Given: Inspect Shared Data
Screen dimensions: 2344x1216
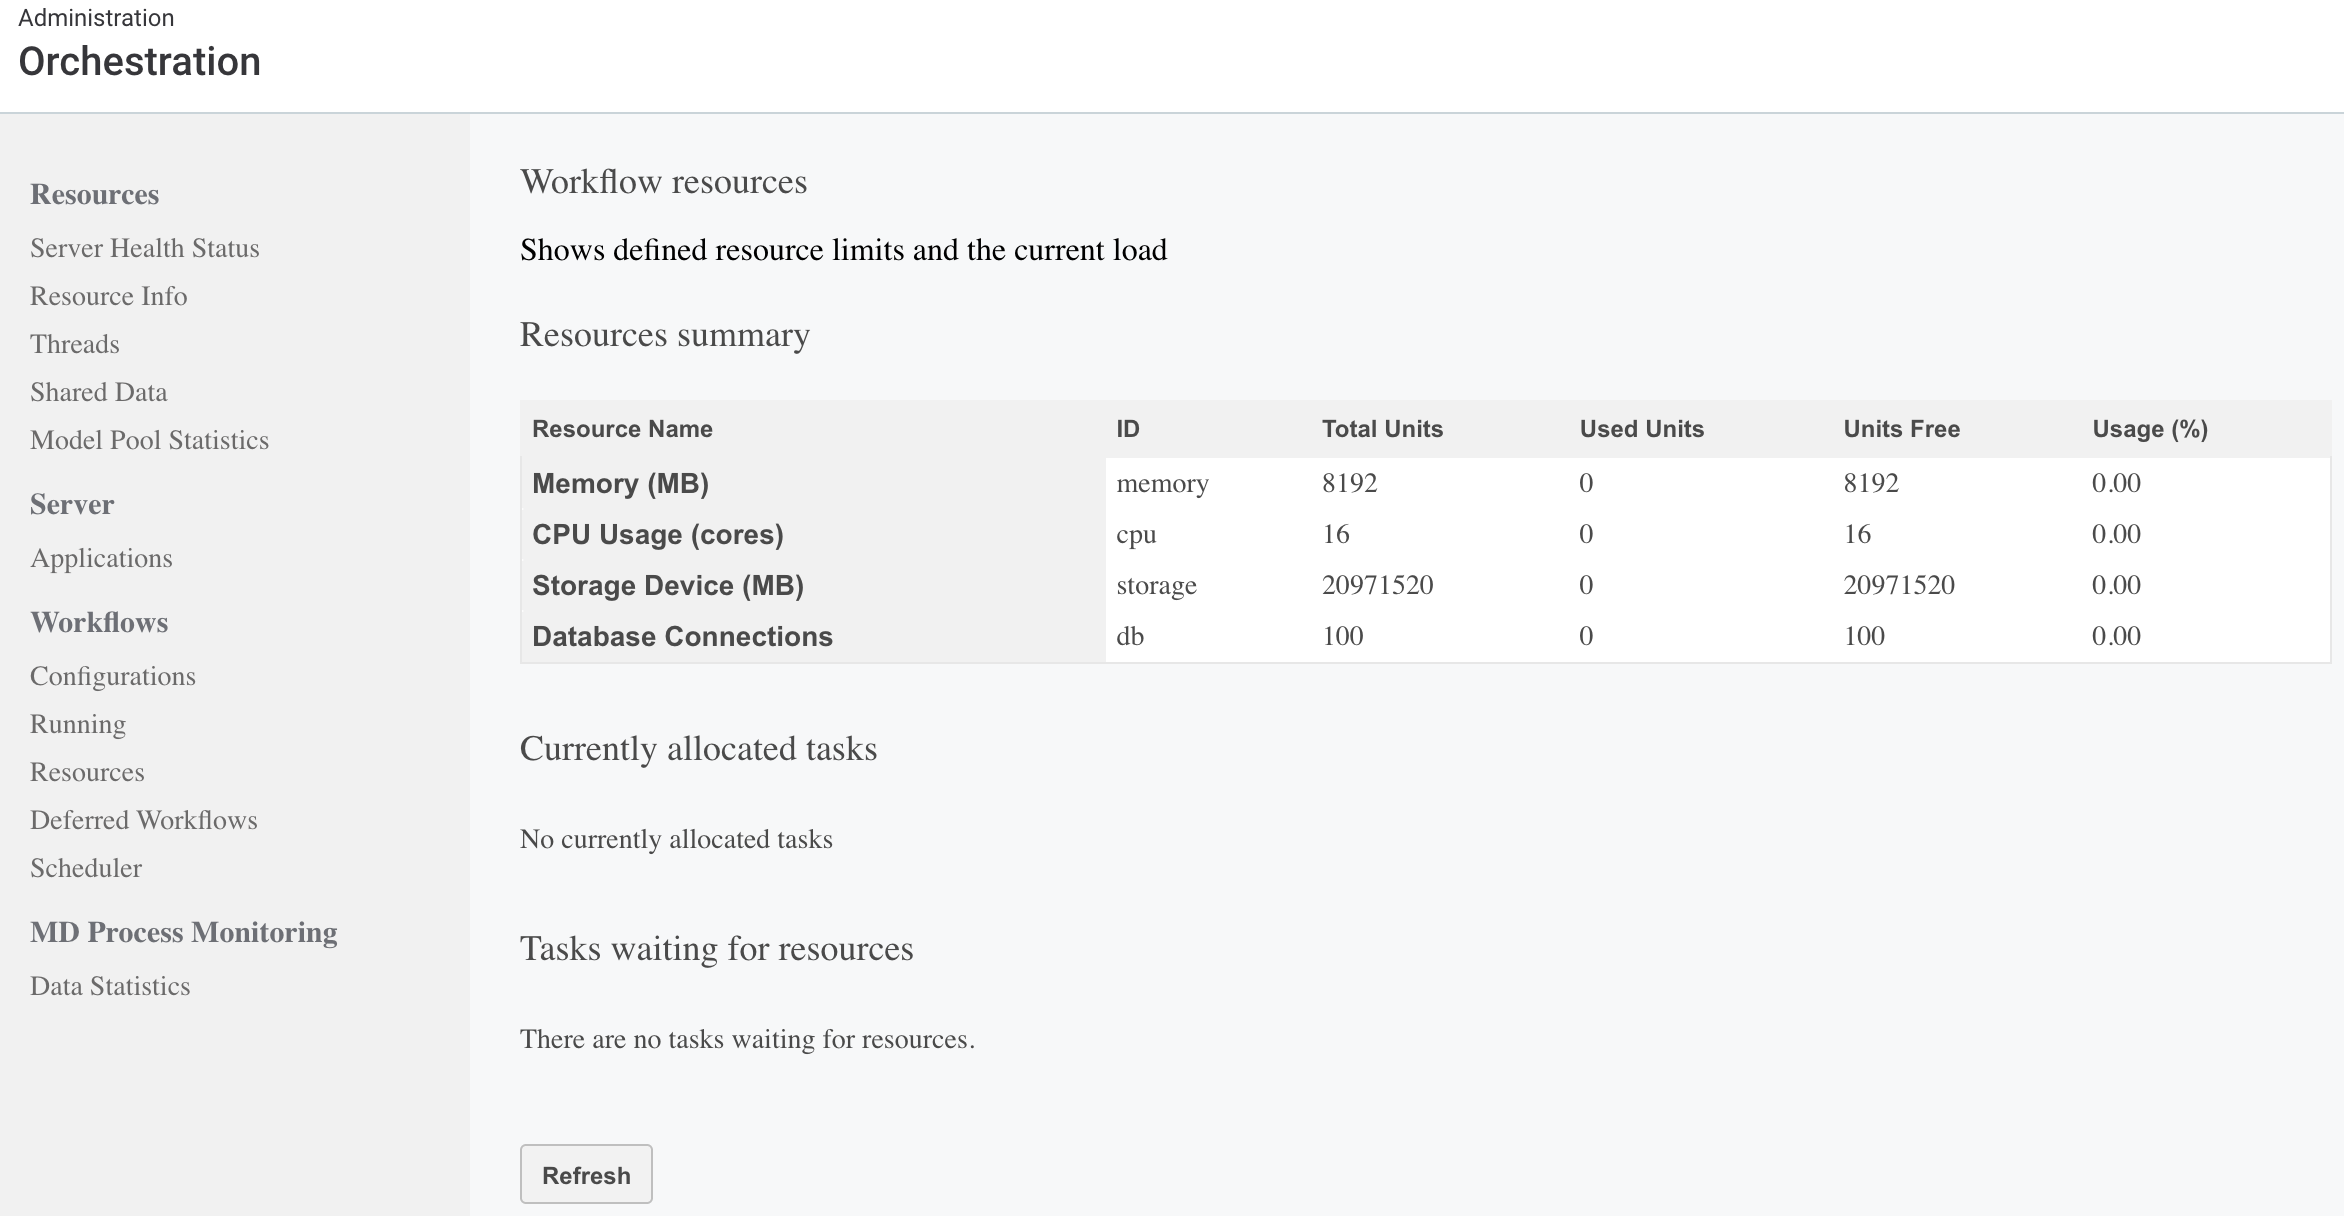Looking at the screenshot, I should coord(98,391).
